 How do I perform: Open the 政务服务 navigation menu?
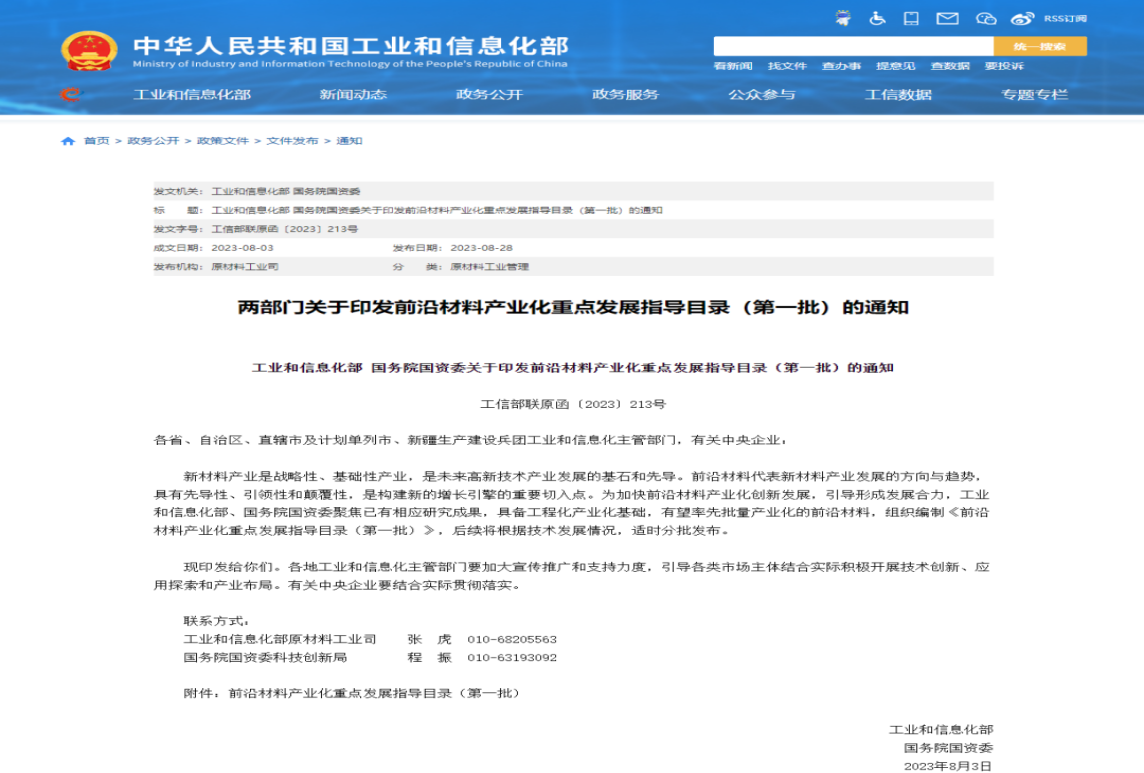click(x=625, y=95)
